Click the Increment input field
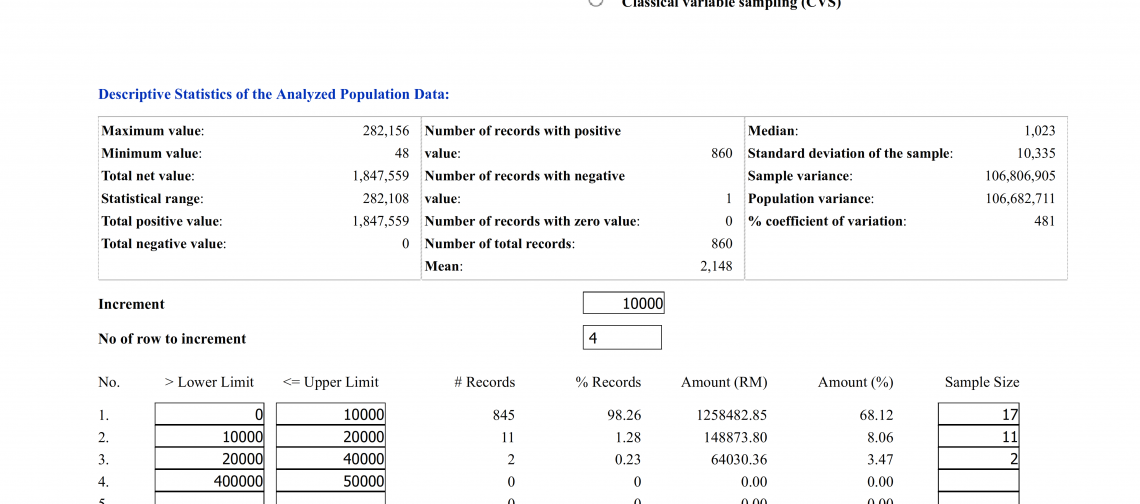1140x504 pixels. point(623,303)
